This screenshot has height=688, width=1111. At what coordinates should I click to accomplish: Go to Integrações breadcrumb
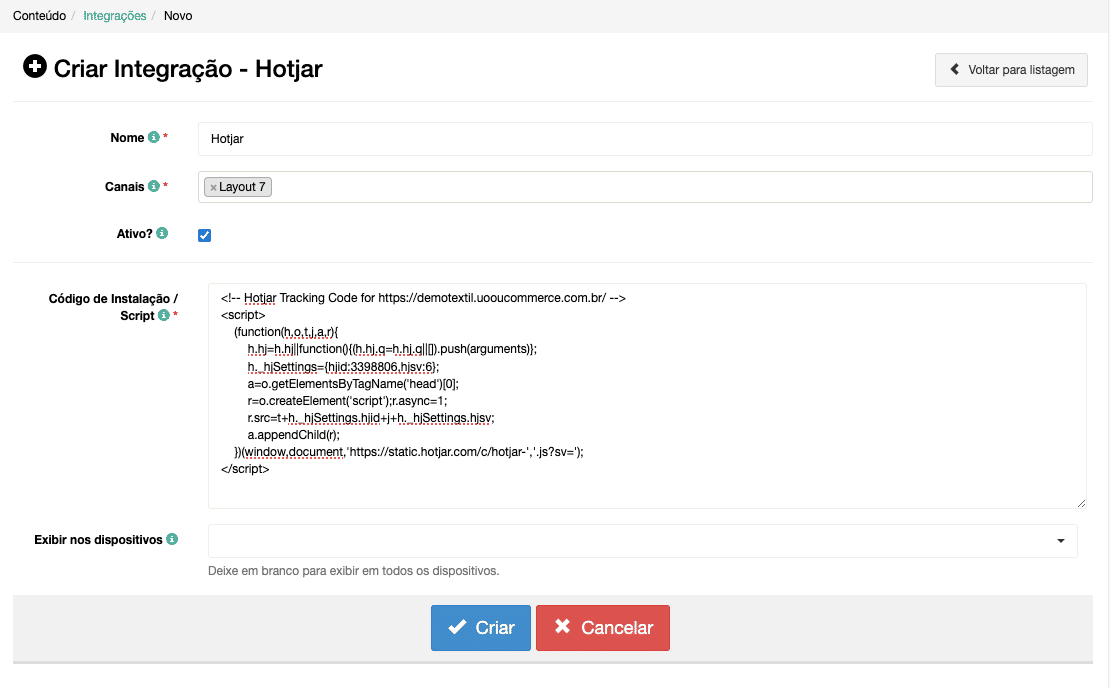tap(114, 16)
